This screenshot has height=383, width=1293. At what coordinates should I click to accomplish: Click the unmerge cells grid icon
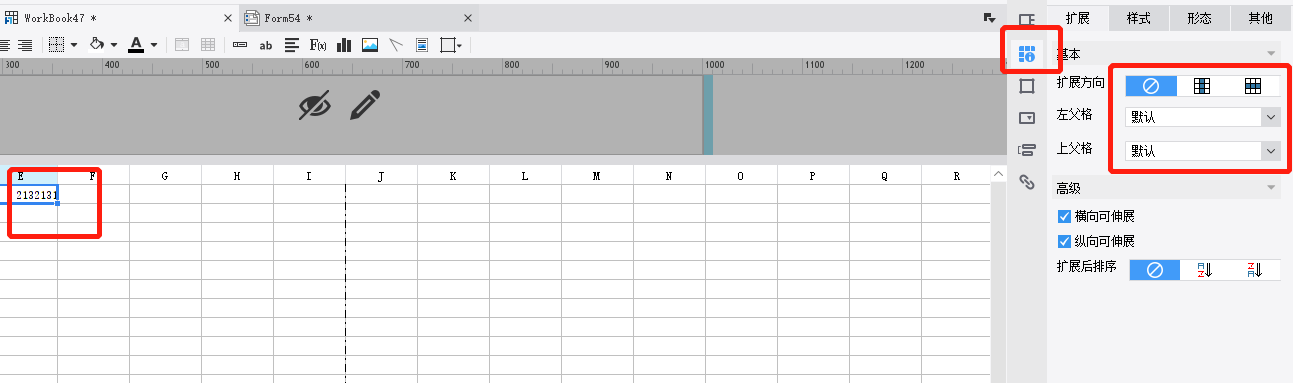[x=208, y=45]
